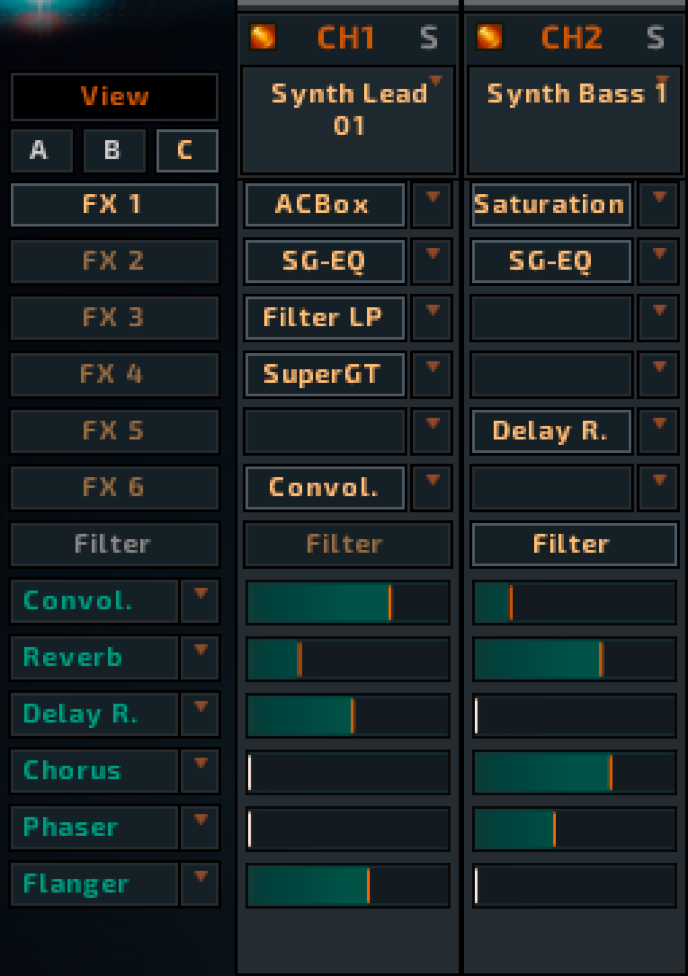The height and width of the screenshot is (976, 688).
Task: Toggle the CH2 Filter button
Action: tap(571, 544)
